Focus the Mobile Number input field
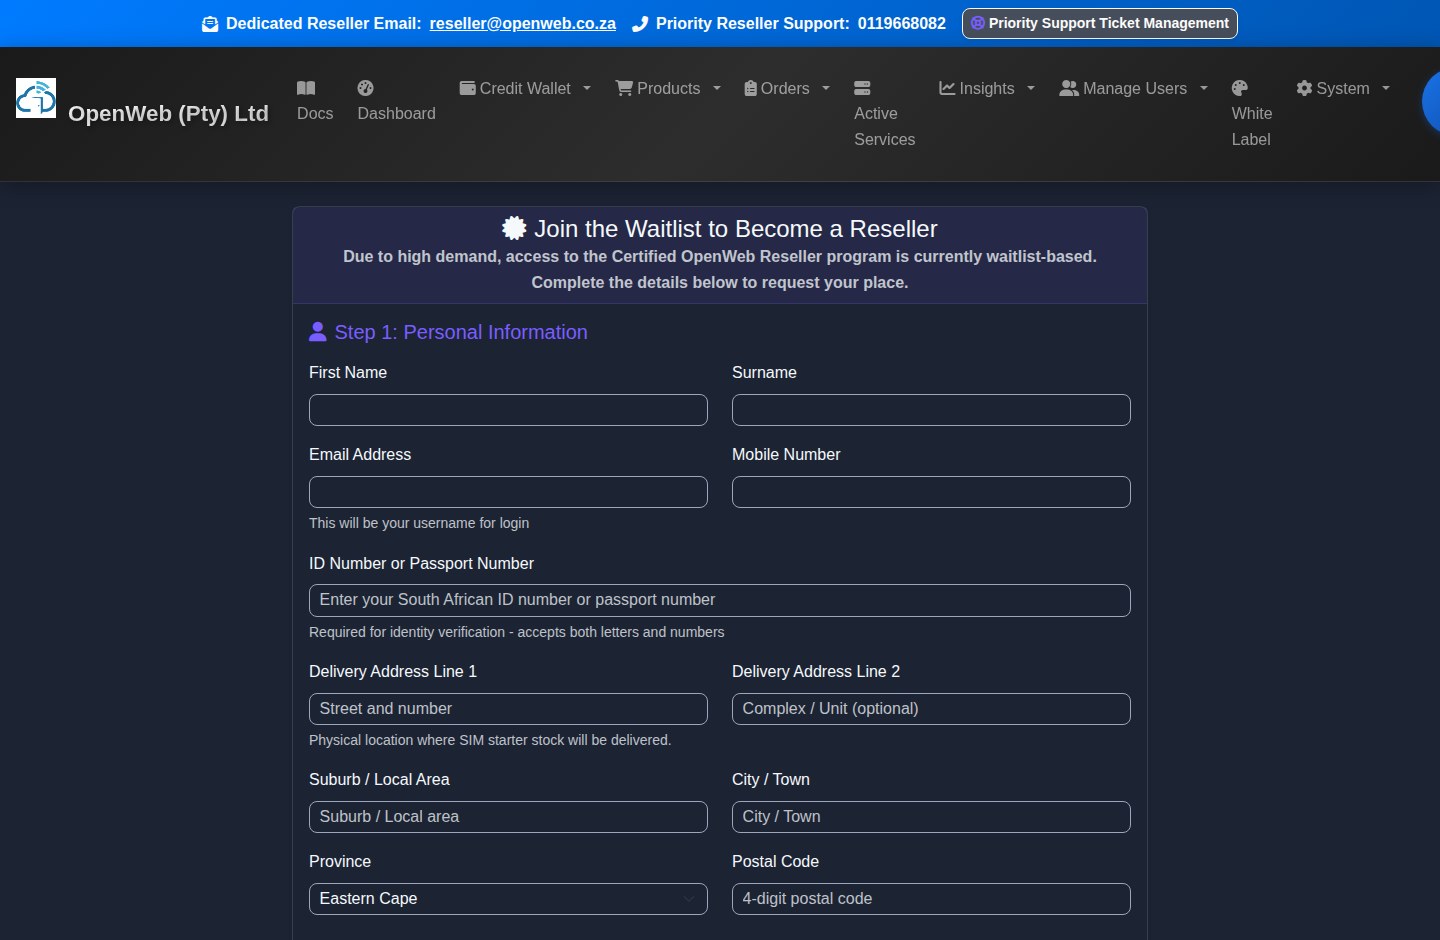Image resolution: width=1440 pixels, height=940 pixels. [x=931, y=492]
